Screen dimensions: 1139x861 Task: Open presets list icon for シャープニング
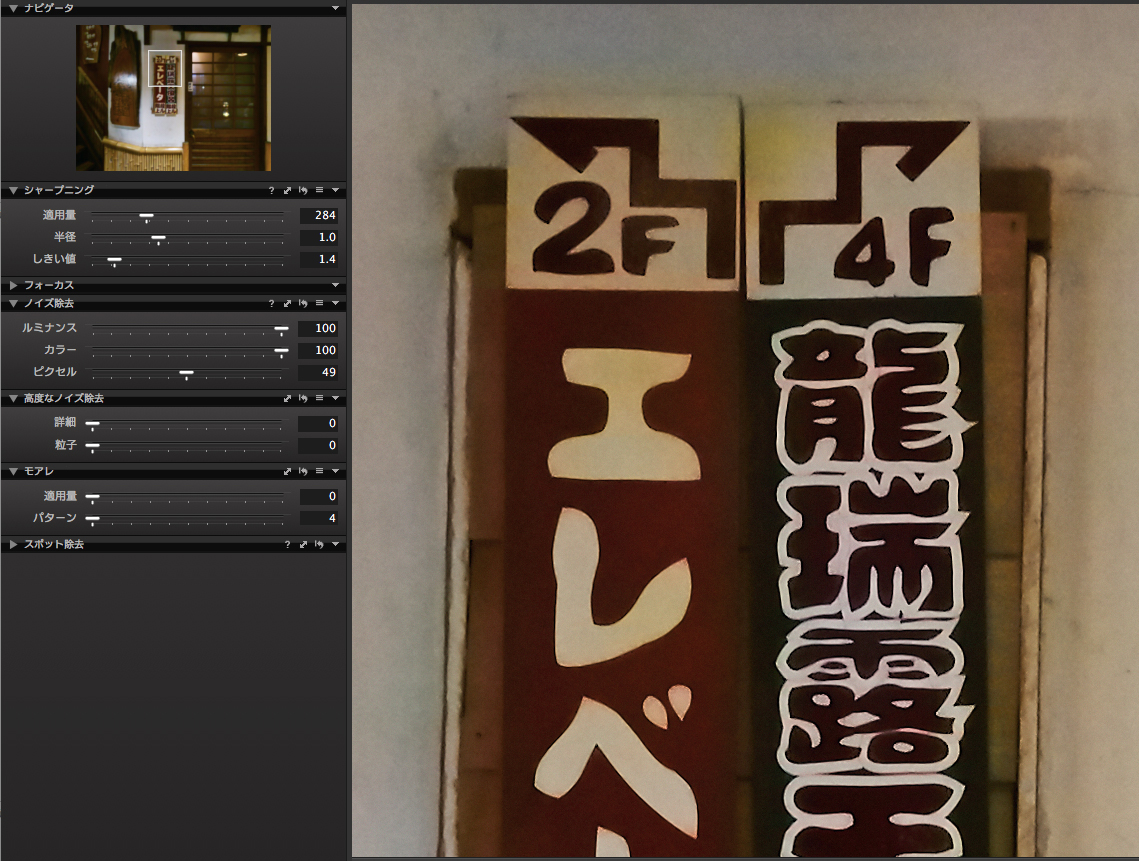319,190
